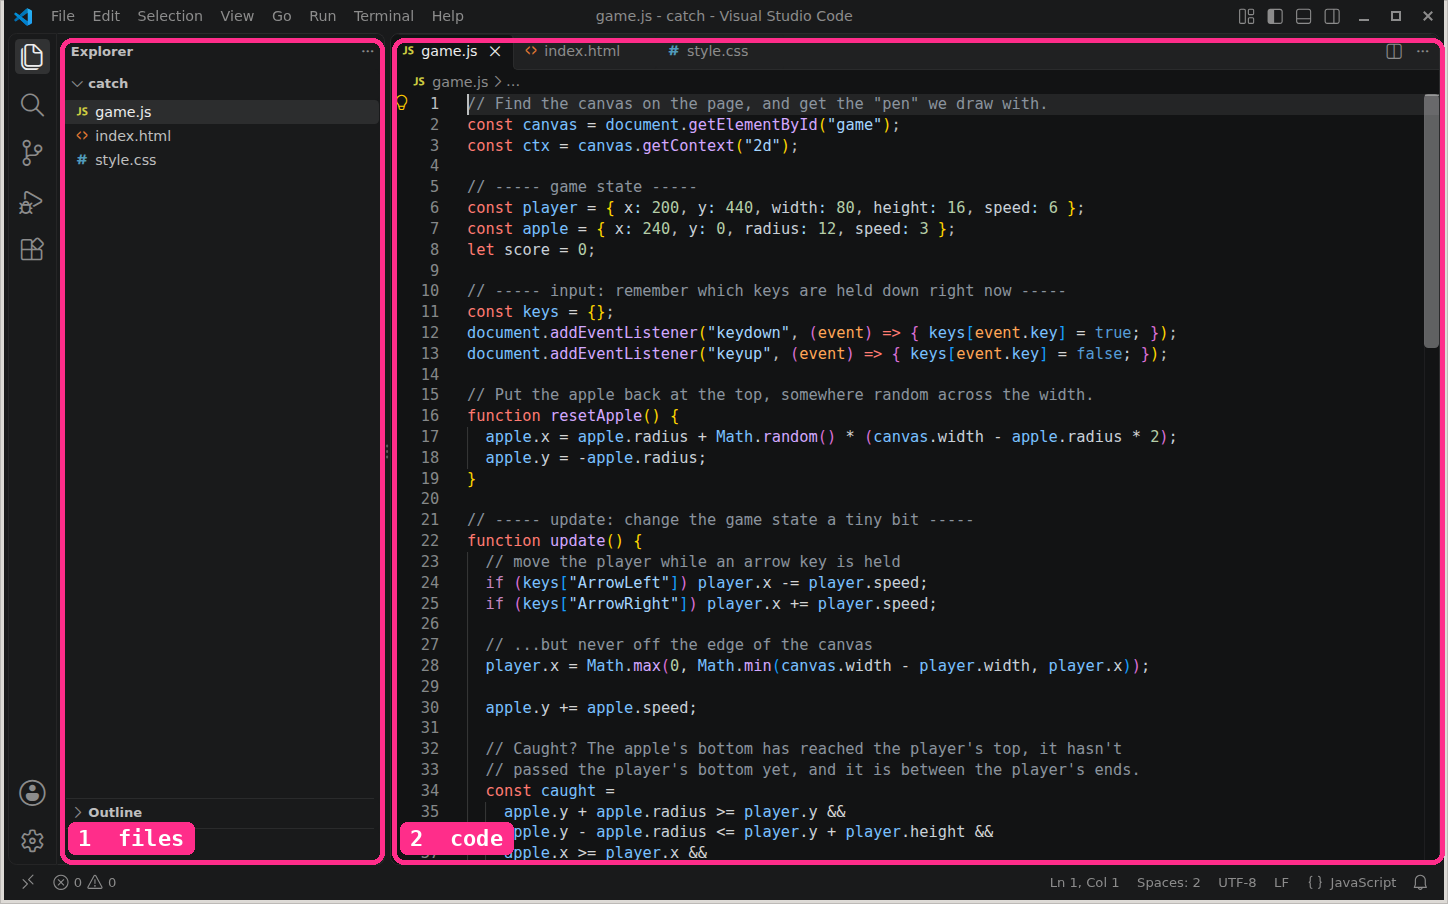
Task: Open the errors and warnings problems indicator
Action: (85, 882)
